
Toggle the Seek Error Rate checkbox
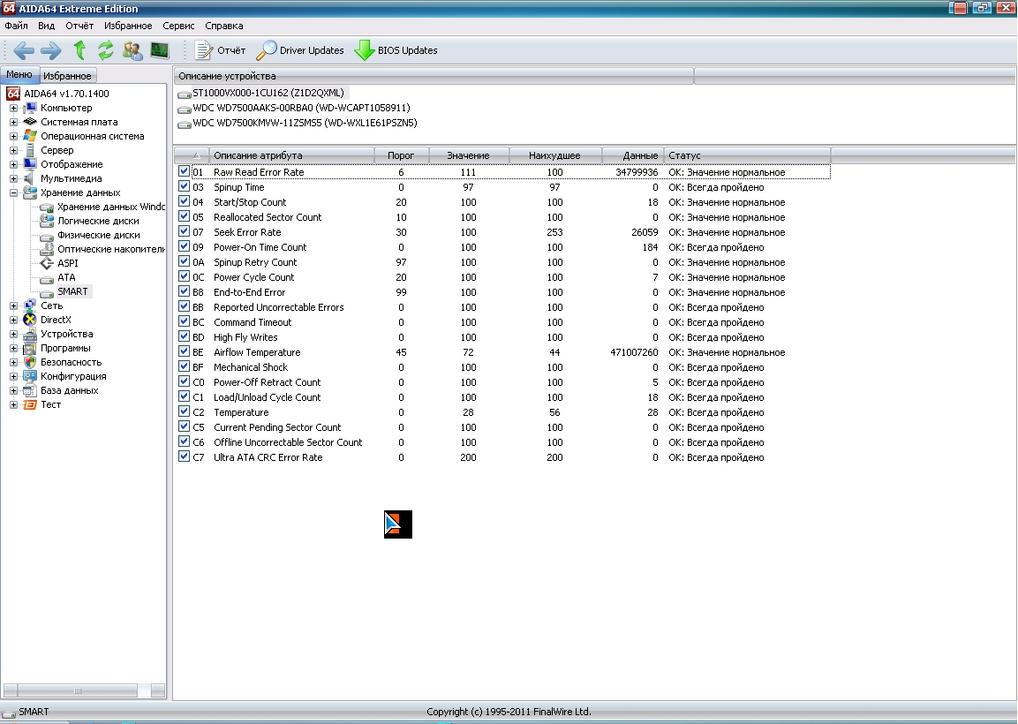click(x=184, y=231)
